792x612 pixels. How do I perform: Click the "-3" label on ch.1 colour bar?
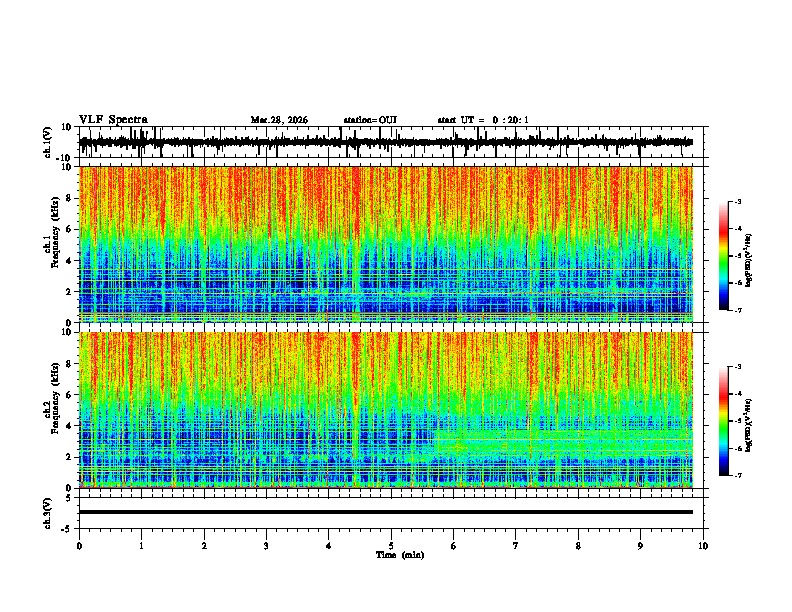[738, 201]
